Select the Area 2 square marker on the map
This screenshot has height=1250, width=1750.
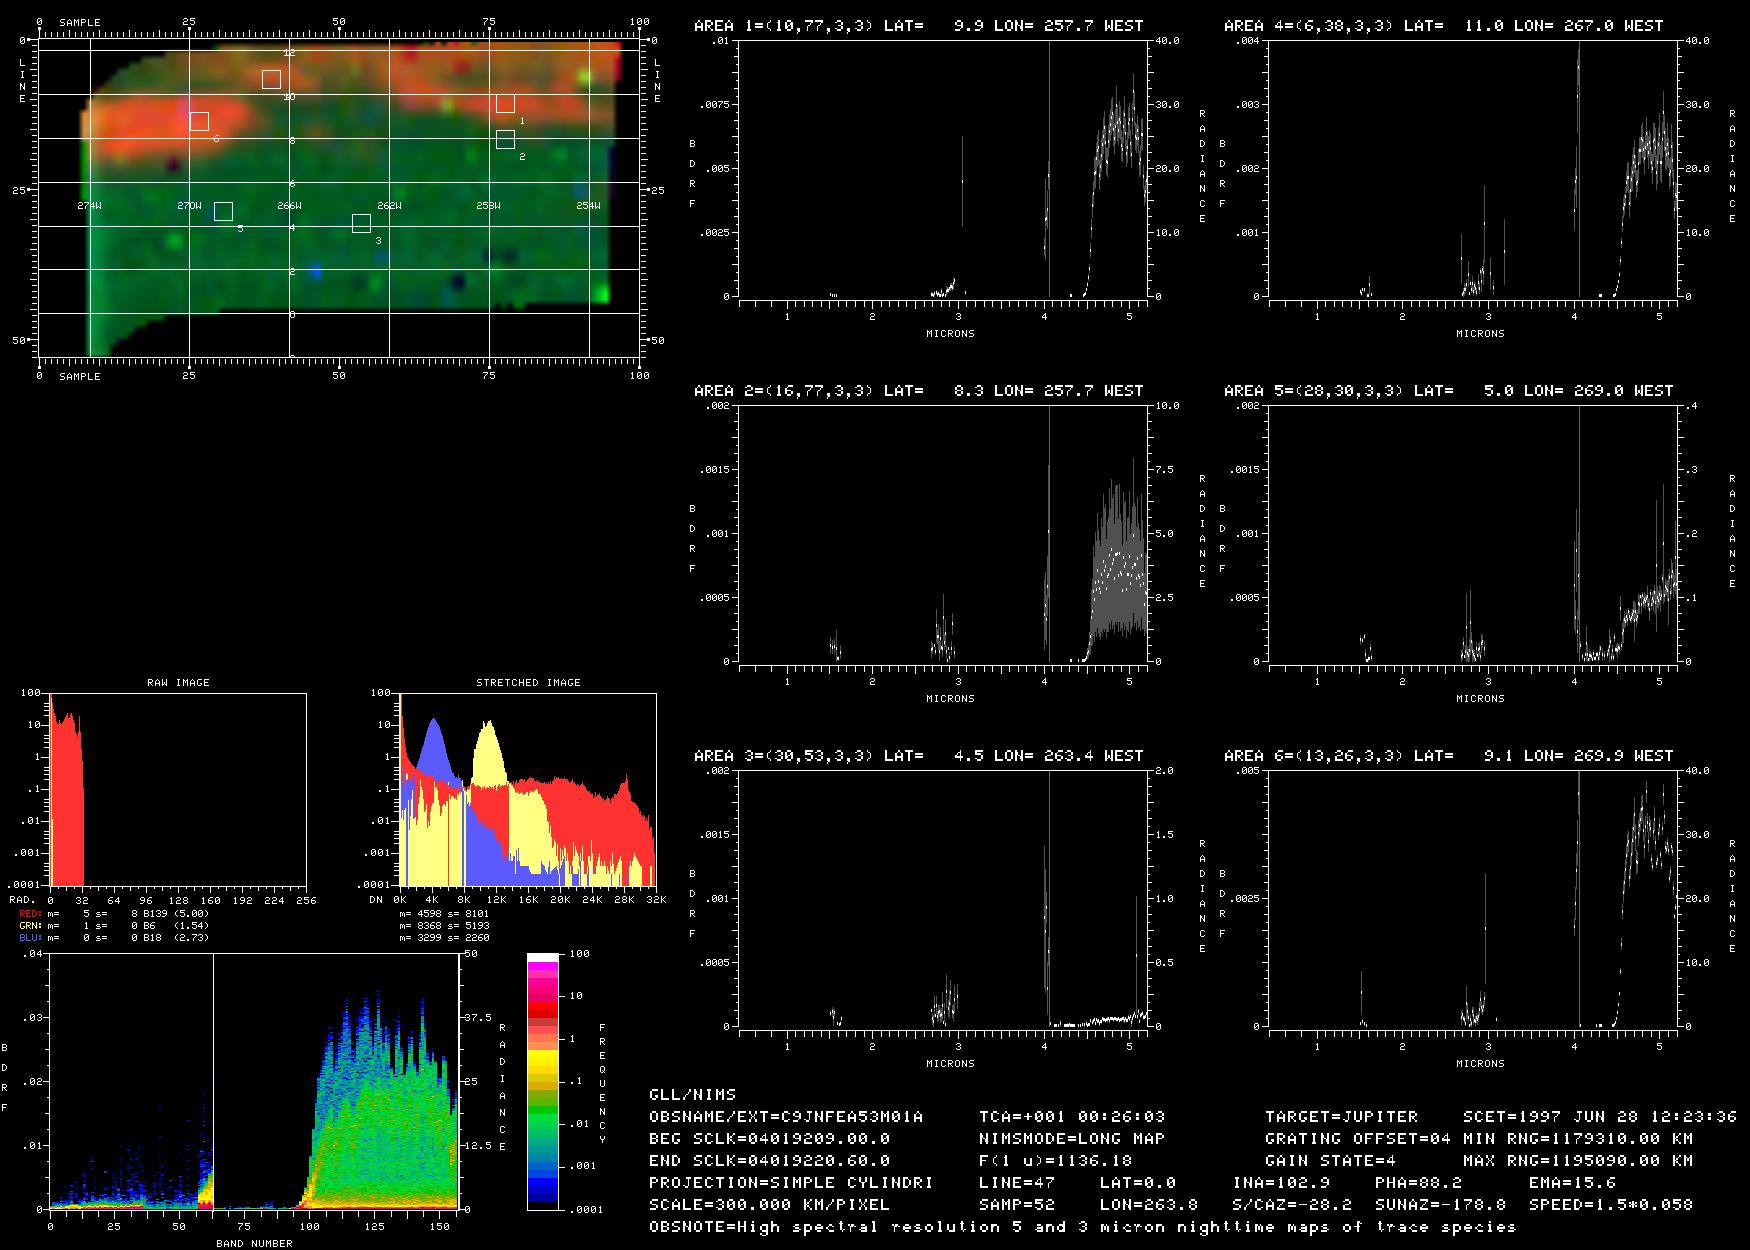505,140
